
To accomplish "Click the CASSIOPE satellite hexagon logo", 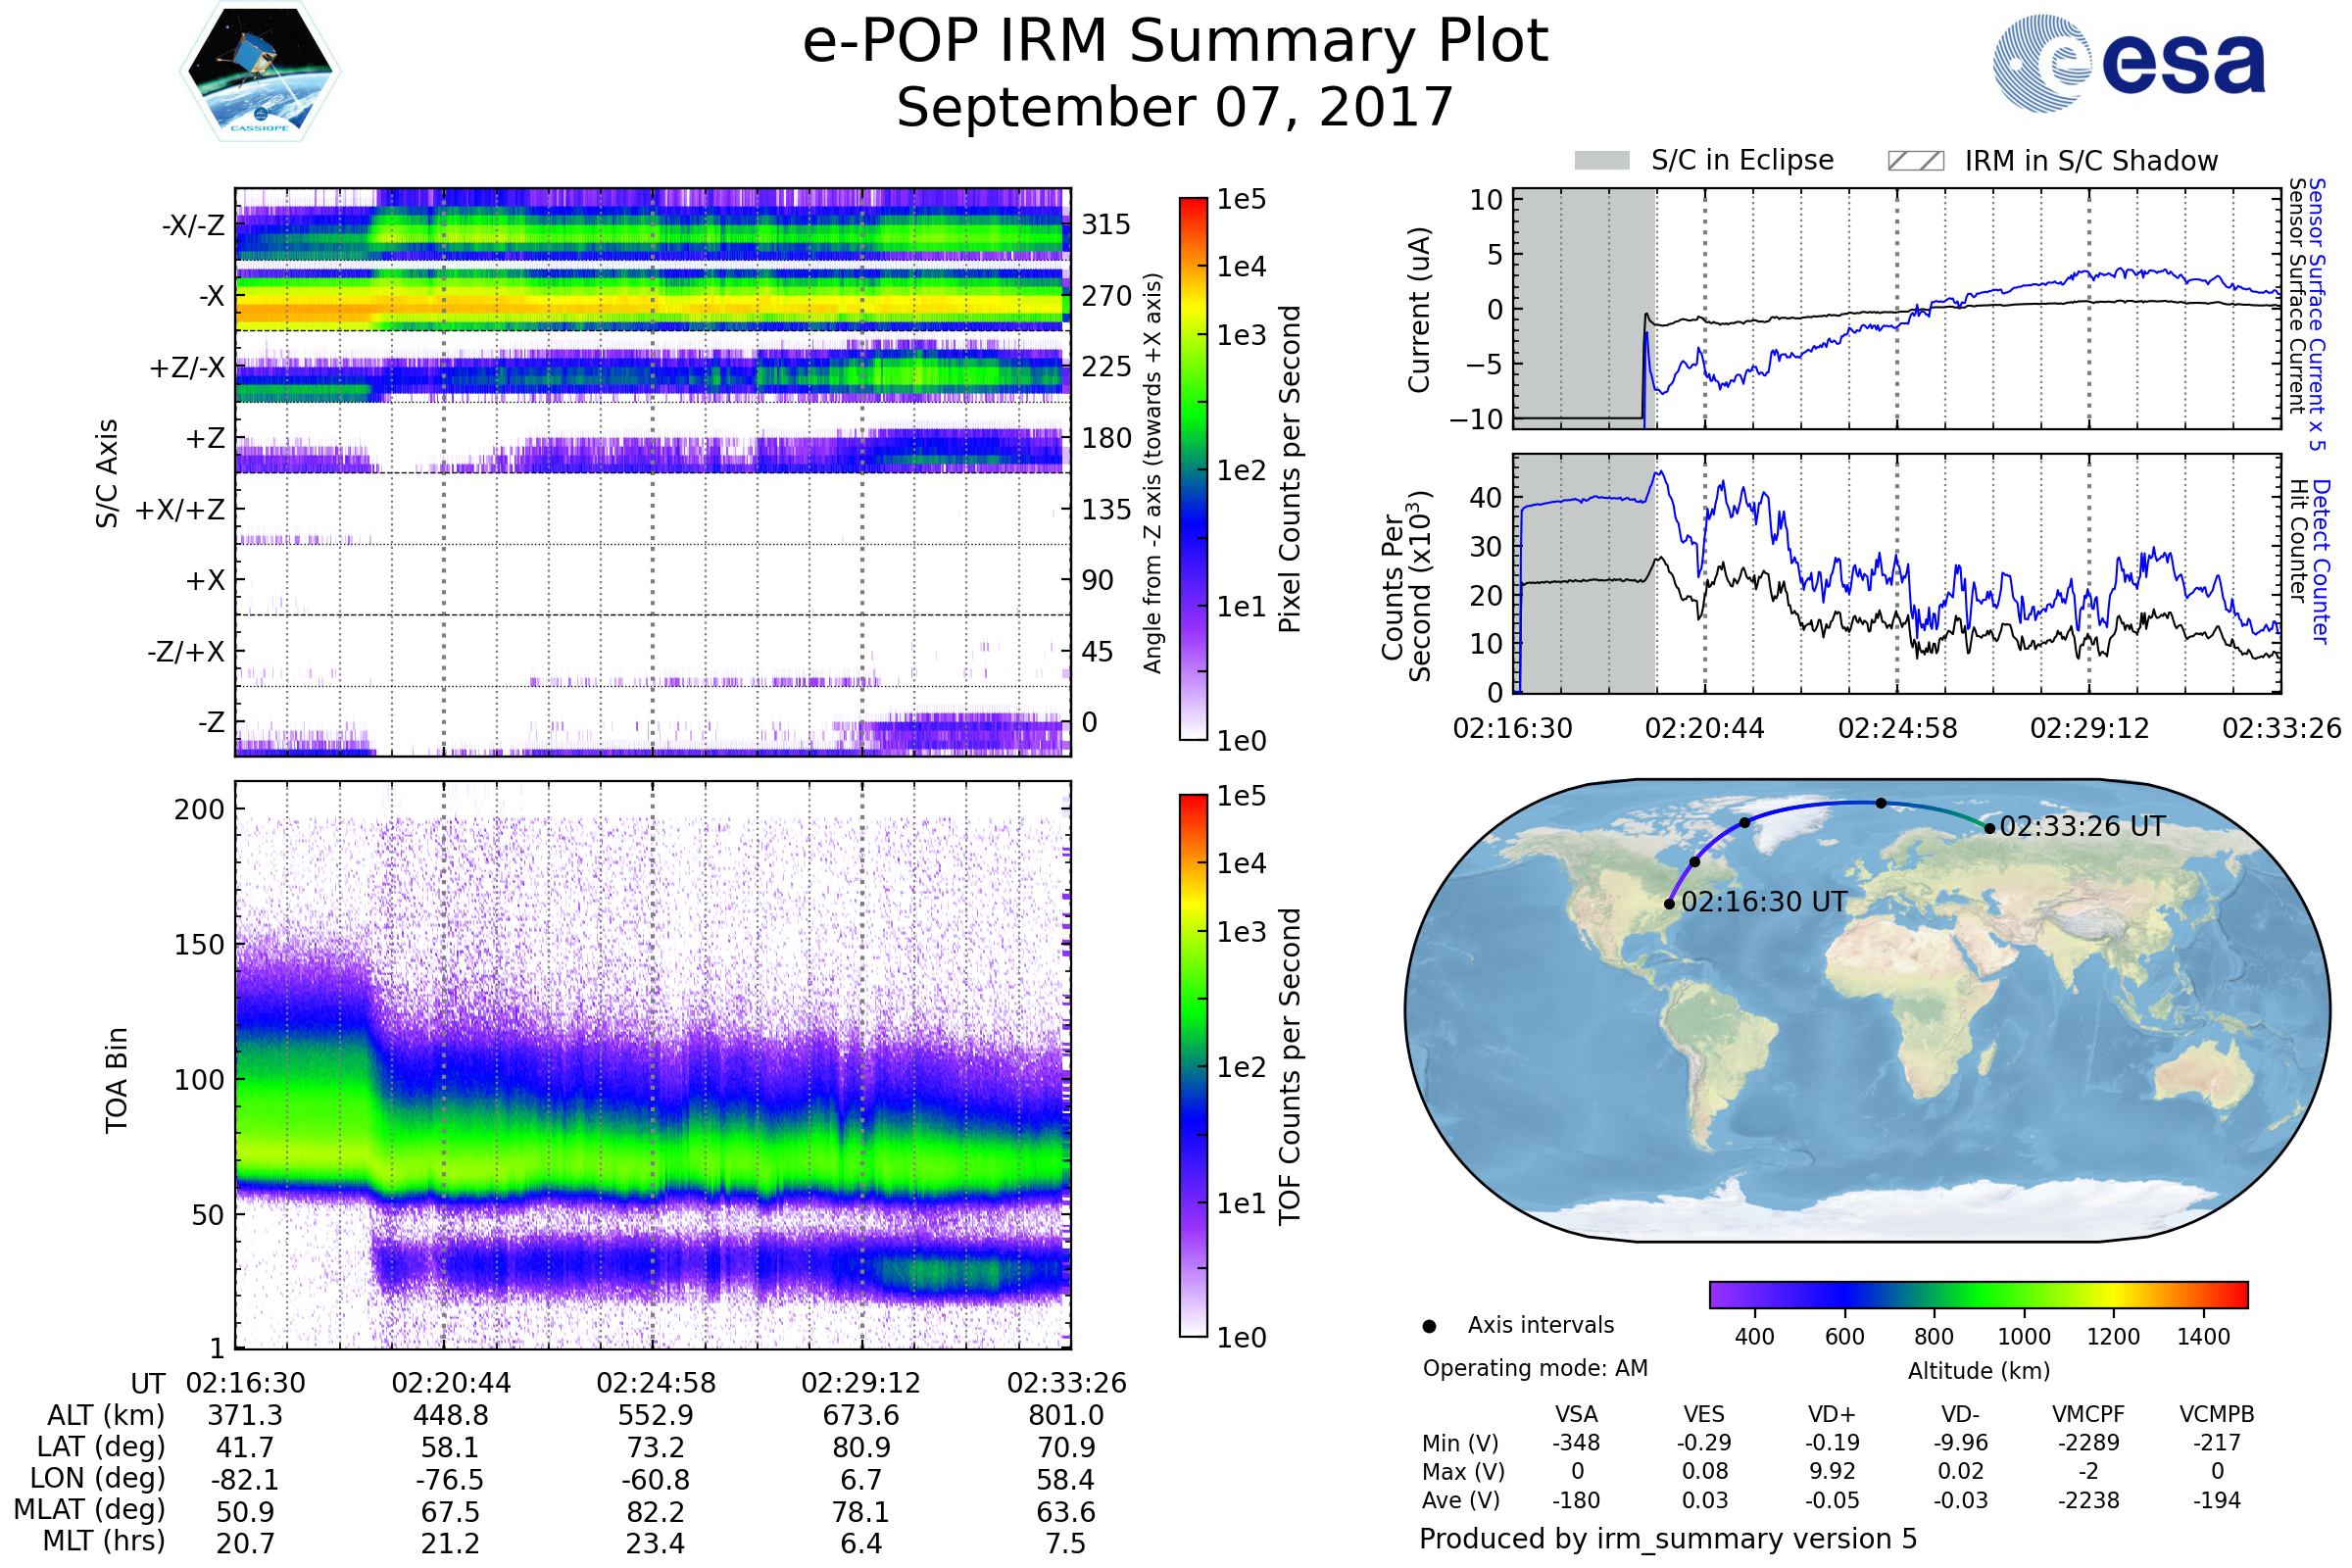I will [260, 72].
